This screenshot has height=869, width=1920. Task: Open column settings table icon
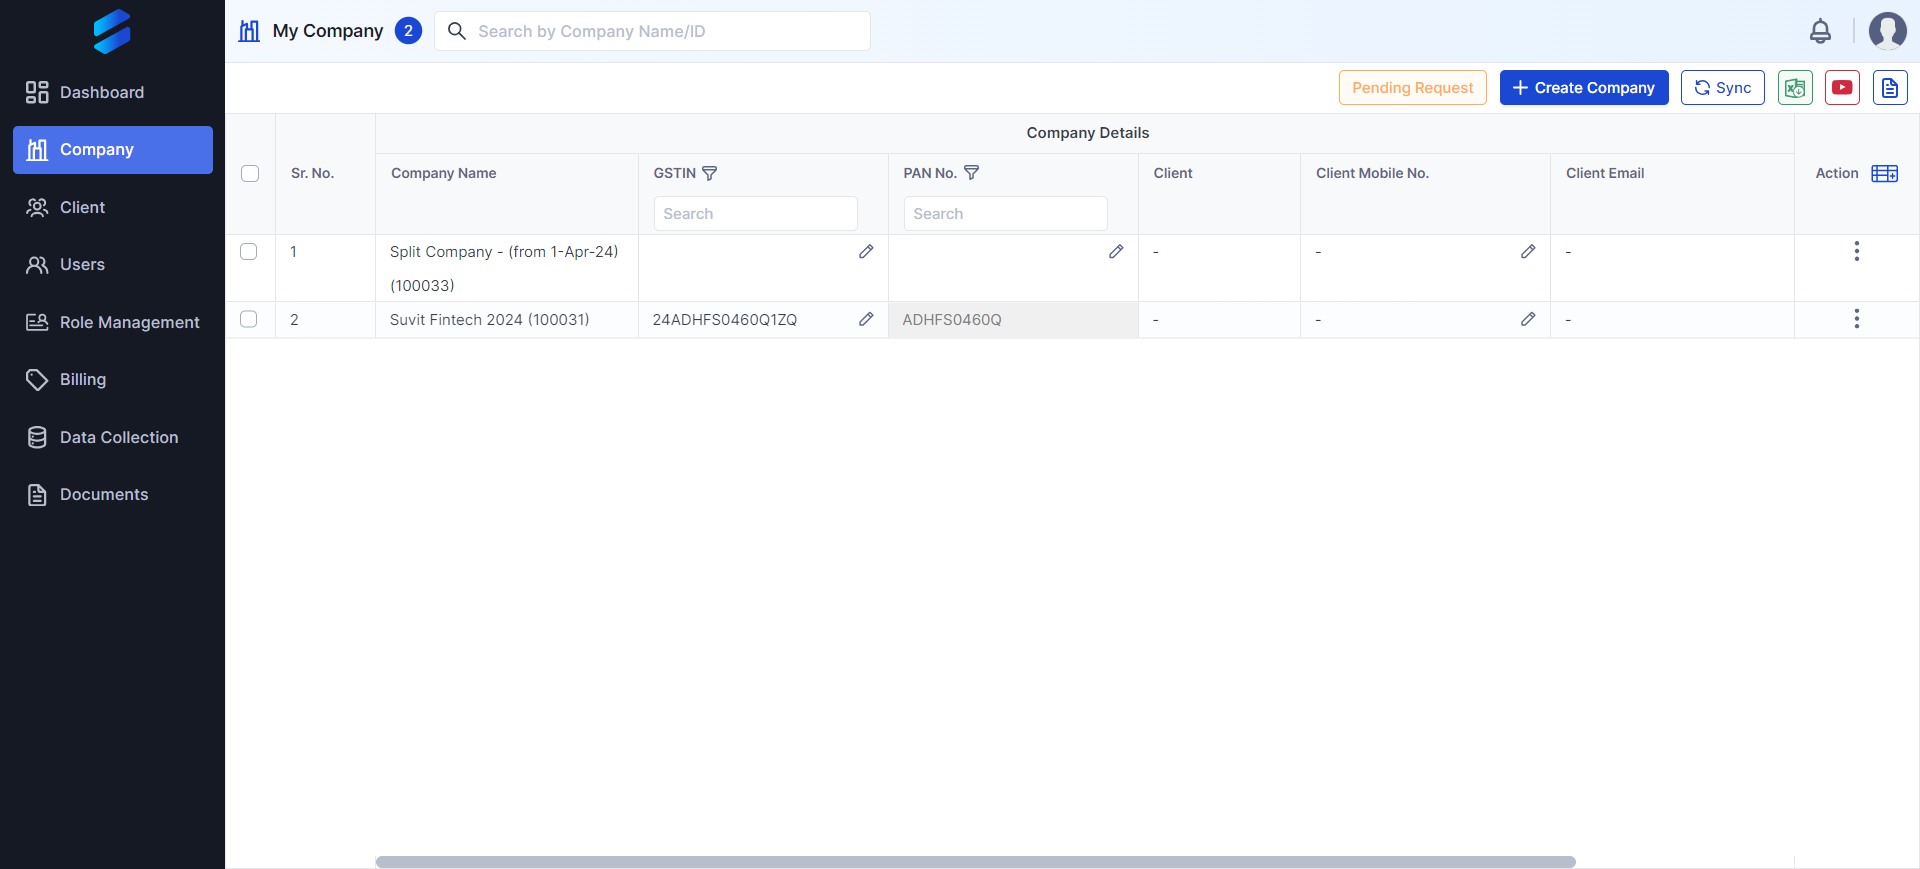[1884, 174]
